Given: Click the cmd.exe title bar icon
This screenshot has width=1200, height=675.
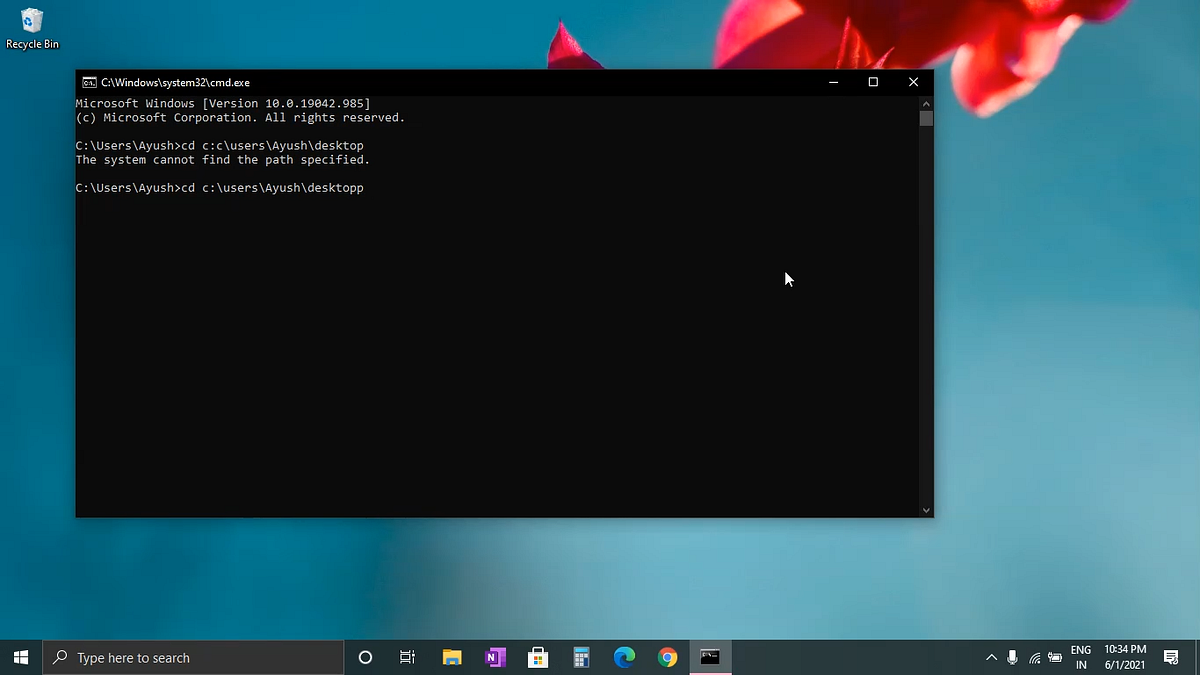Looking at the screenshot, I should 89,82.
